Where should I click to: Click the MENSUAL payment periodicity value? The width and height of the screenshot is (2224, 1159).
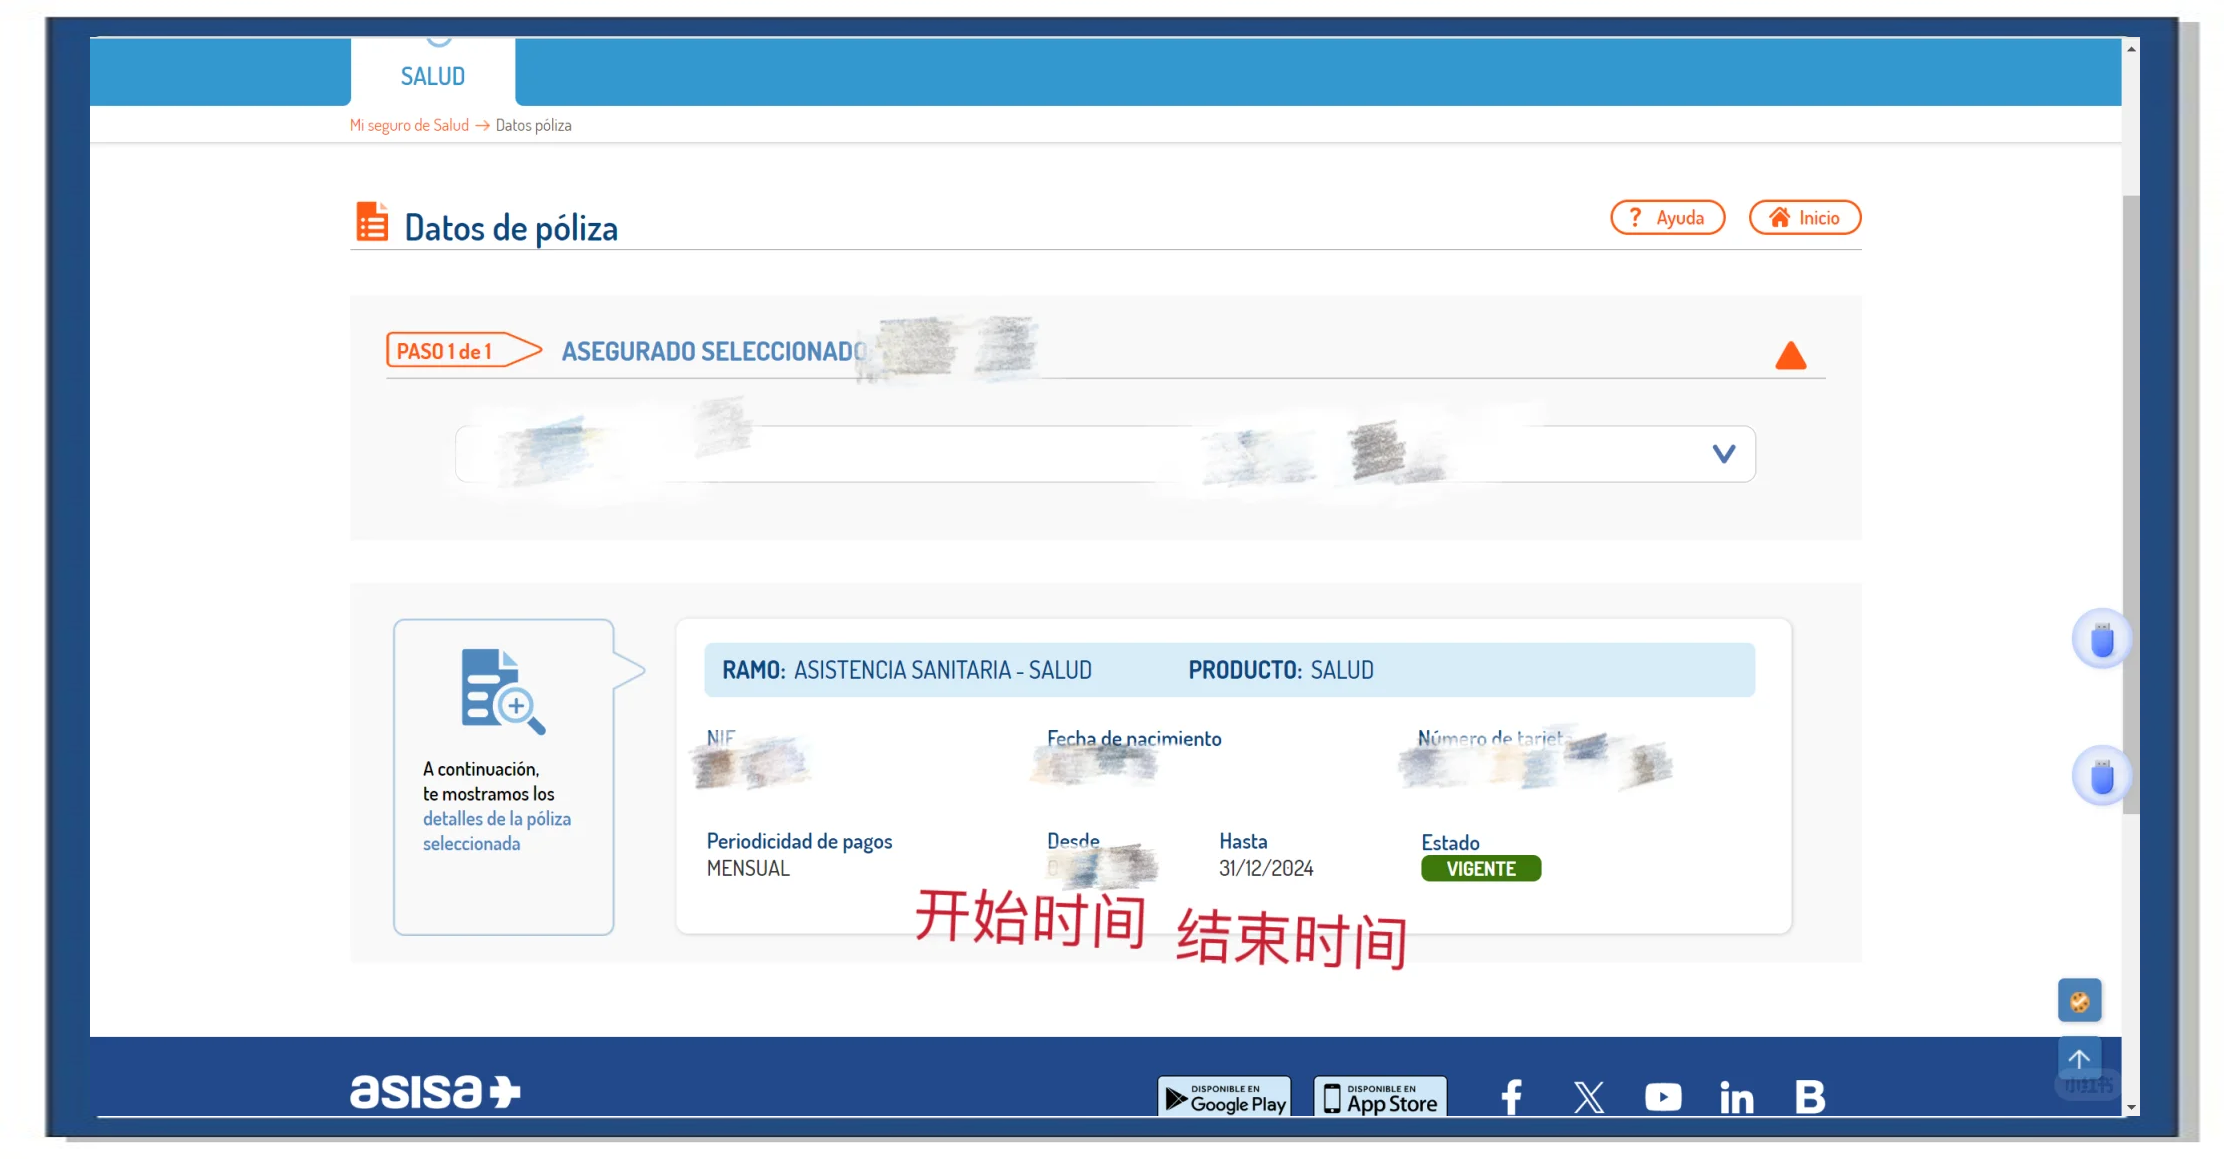coord(748,869)
